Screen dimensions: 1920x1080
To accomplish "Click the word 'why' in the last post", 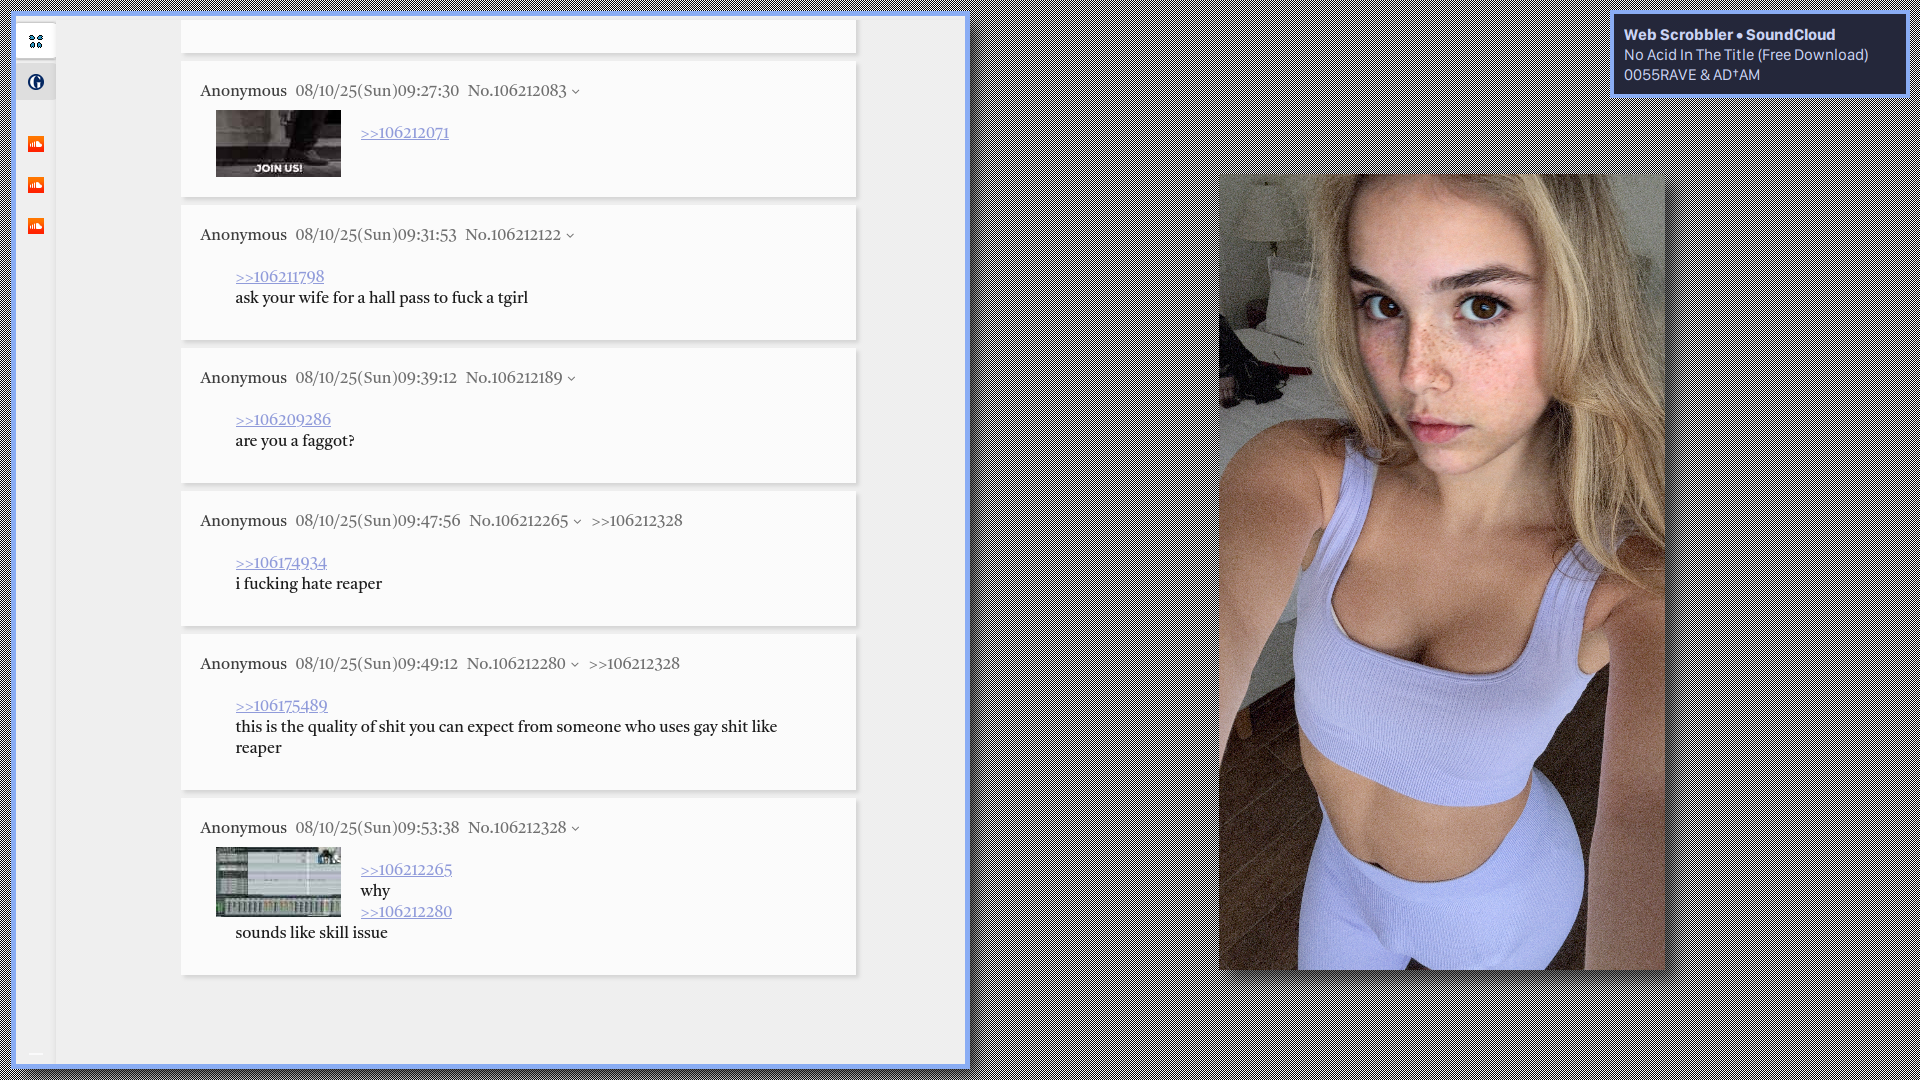I will click(x=375, y=890).
